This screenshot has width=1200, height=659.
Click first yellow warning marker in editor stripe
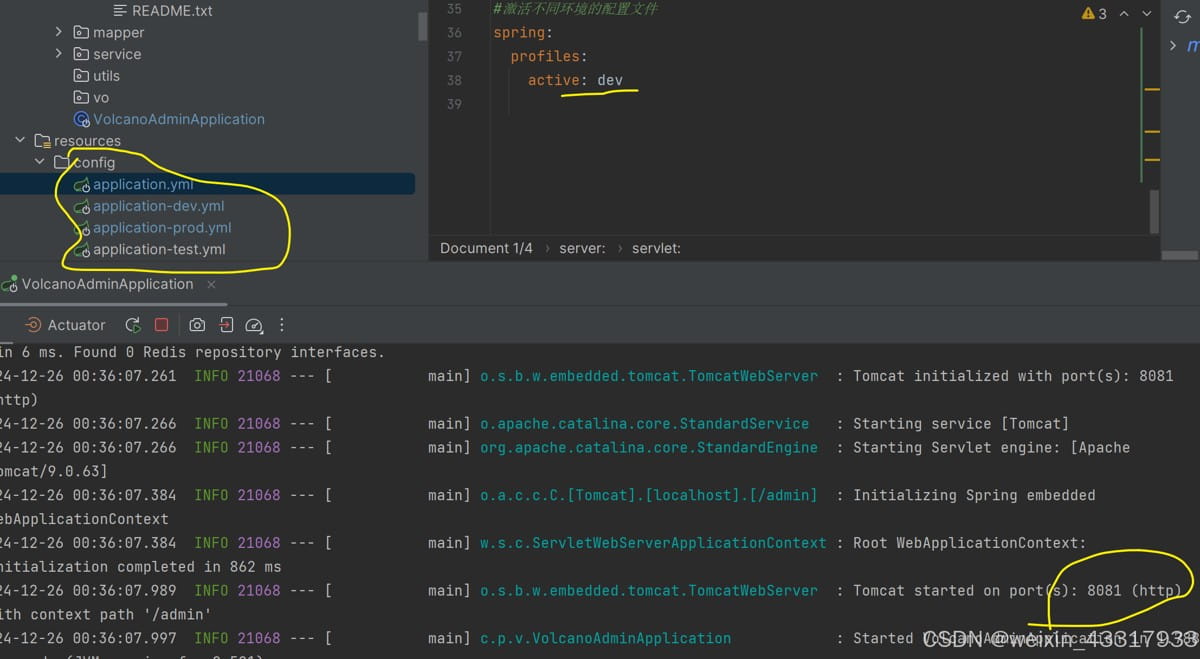tap(1151, 89)
